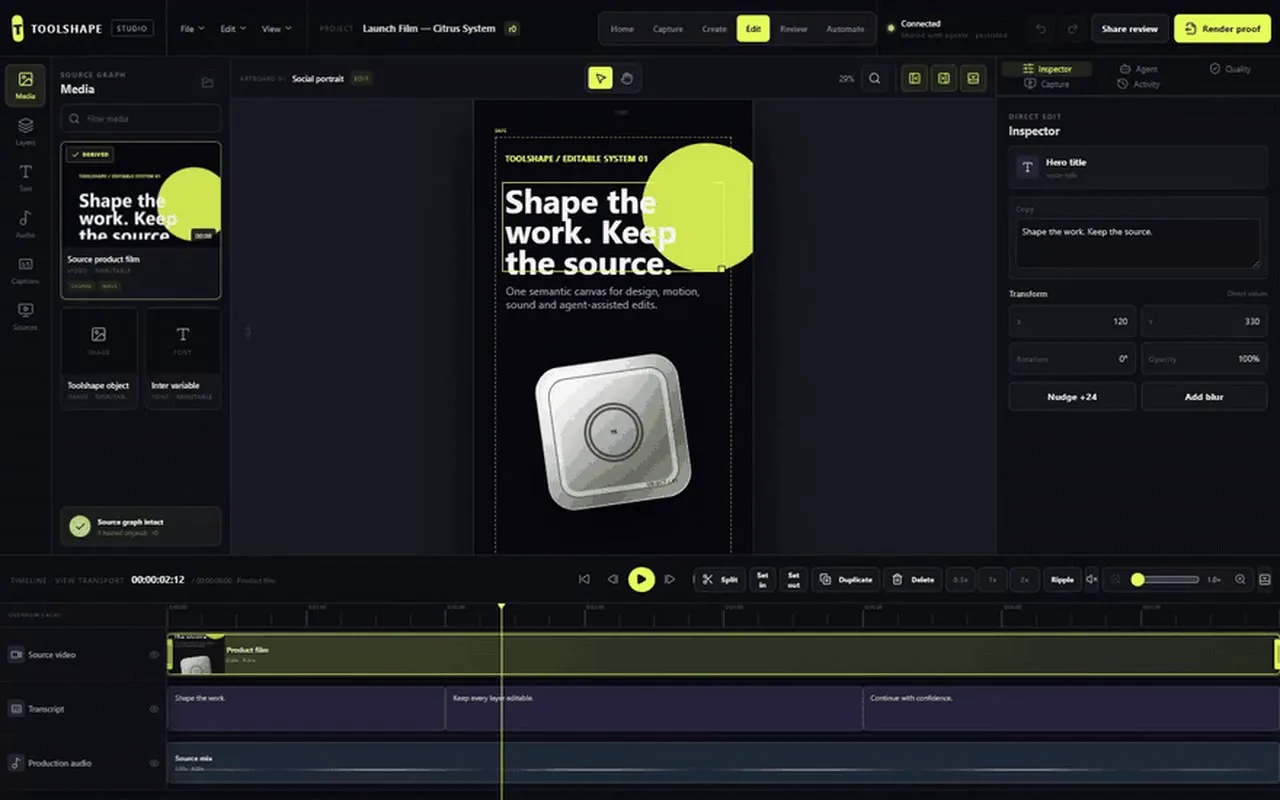Open the Captions panel in the sidebar
Viewport: 1280px width, 800px height.
pos(25,269)
